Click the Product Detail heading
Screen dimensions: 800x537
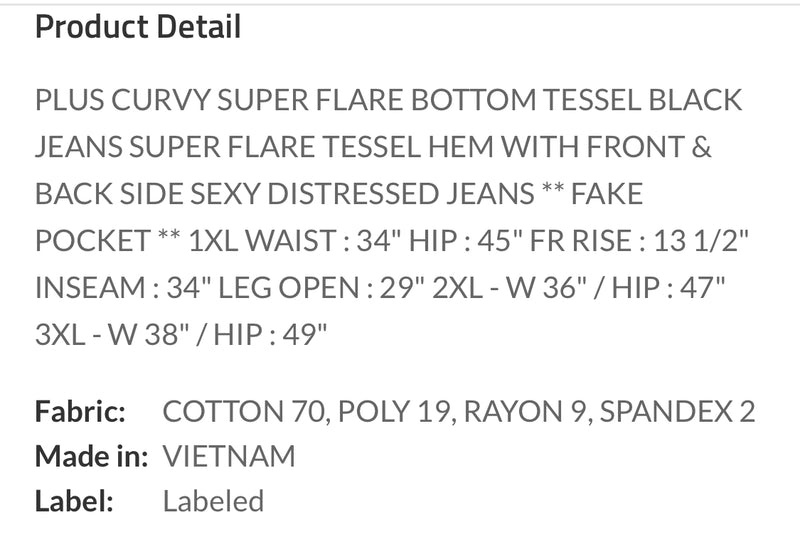(x=138, y=27)
